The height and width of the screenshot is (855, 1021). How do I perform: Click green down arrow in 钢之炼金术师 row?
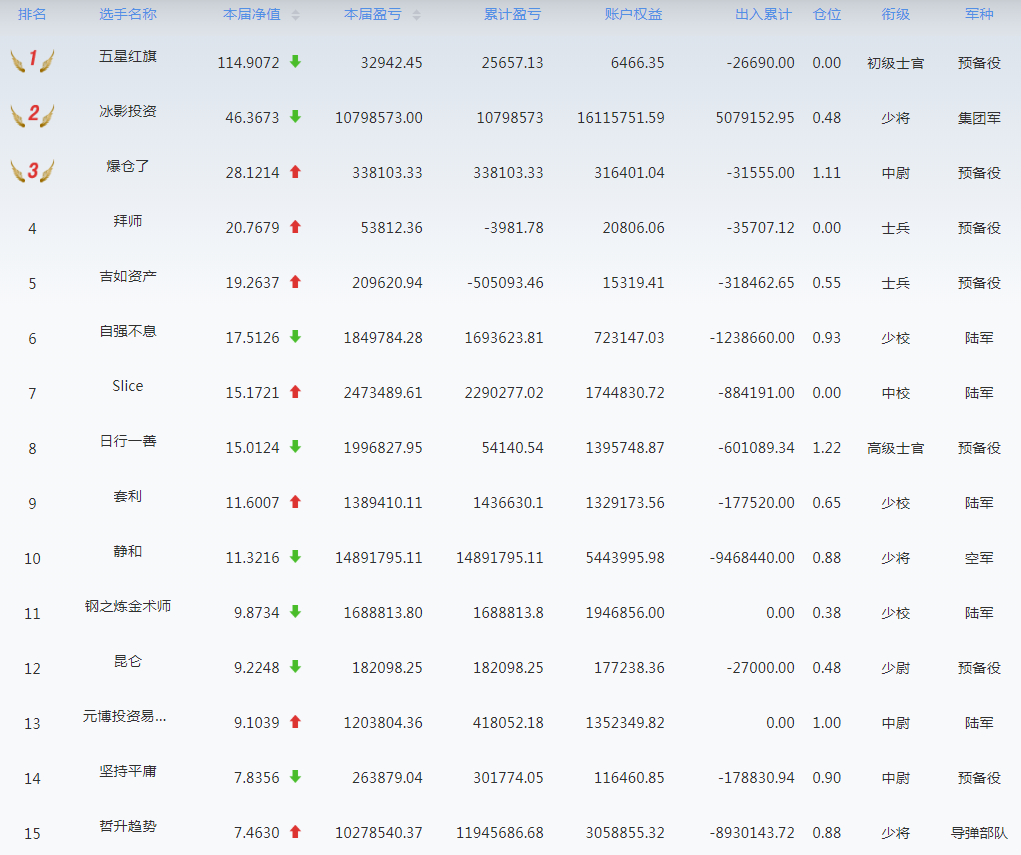click(x=295, y=611)
